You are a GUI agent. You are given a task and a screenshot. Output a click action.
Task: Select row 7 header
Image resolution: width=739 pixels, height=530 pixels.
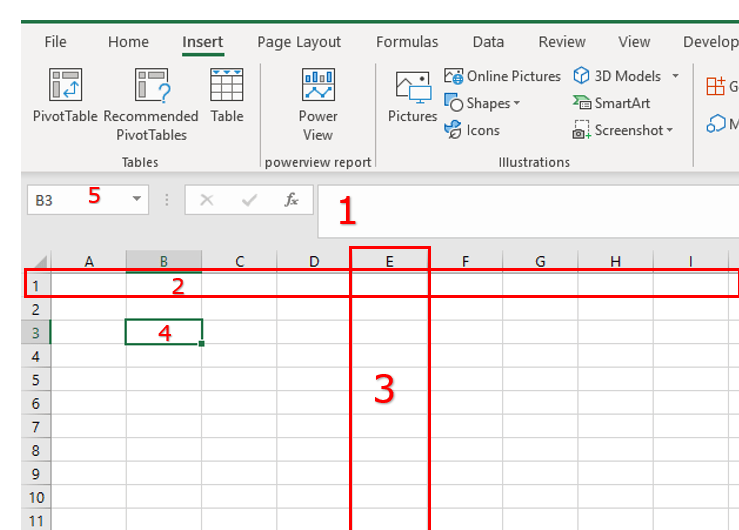pyautogui.click(x=36, y=427)
